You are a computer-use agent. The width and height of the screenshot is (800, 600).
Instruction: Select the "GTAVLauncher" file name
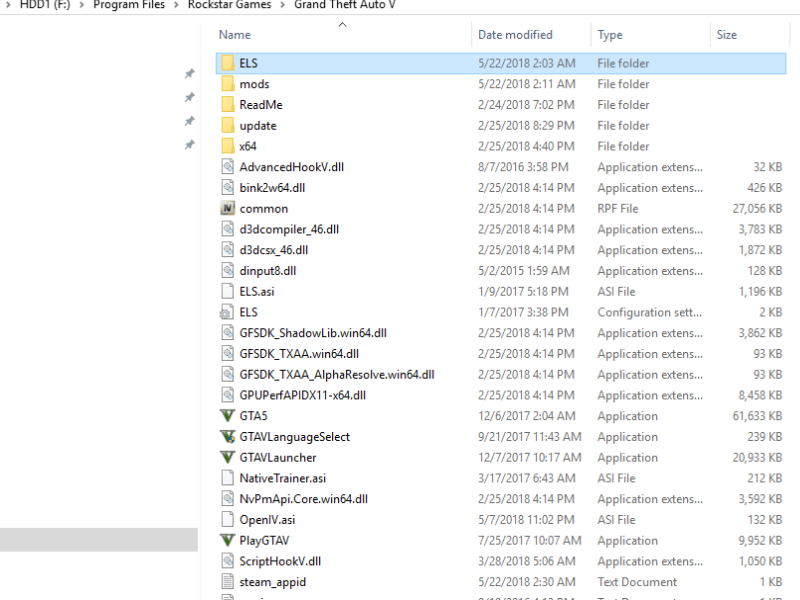pos(278,458)
